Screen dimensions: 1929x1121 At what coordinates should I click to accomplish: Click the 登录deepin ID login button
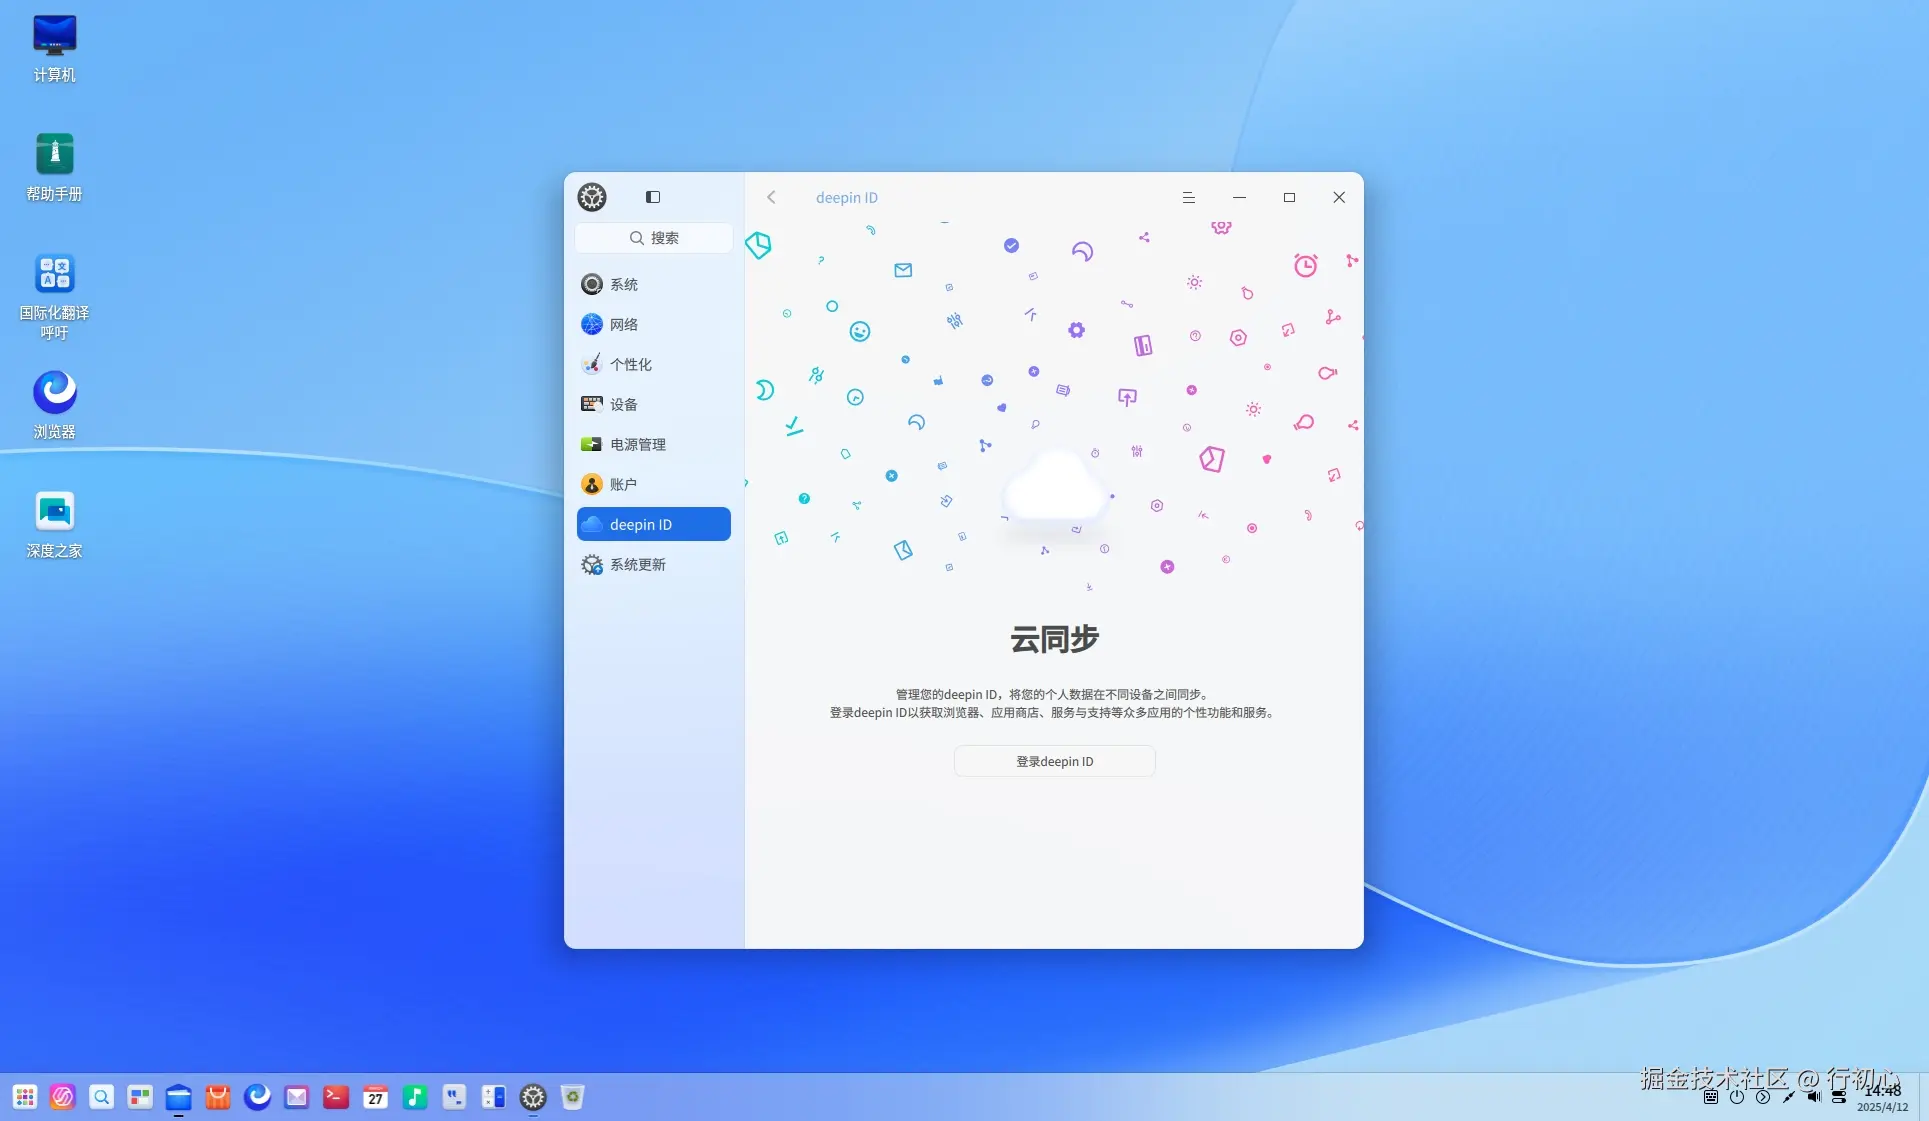pyautogui.click(x=1054, y=762)
